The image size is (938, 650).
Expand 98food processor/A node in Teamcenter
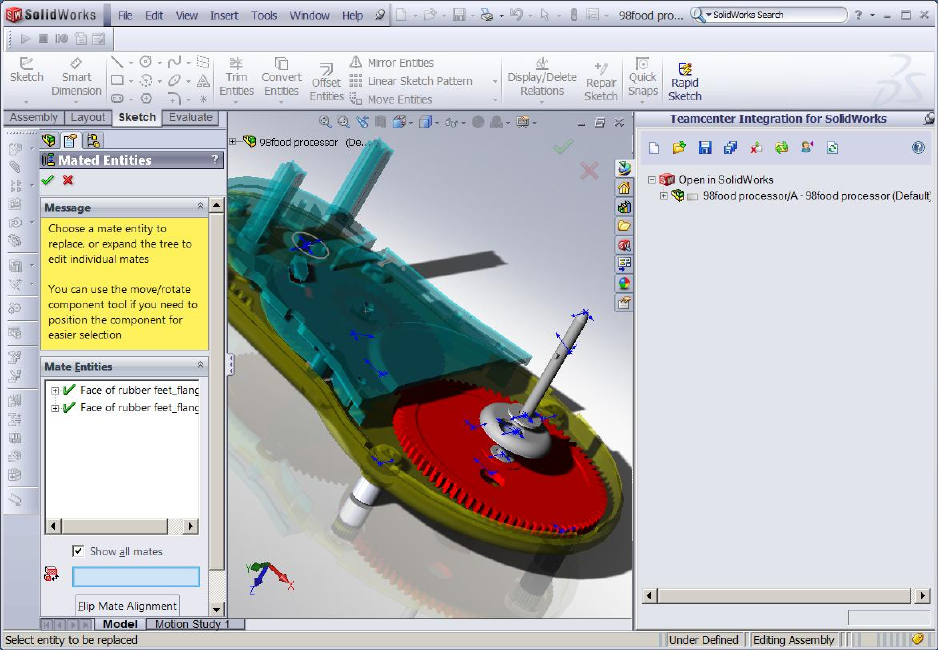(x=663, y=196)
